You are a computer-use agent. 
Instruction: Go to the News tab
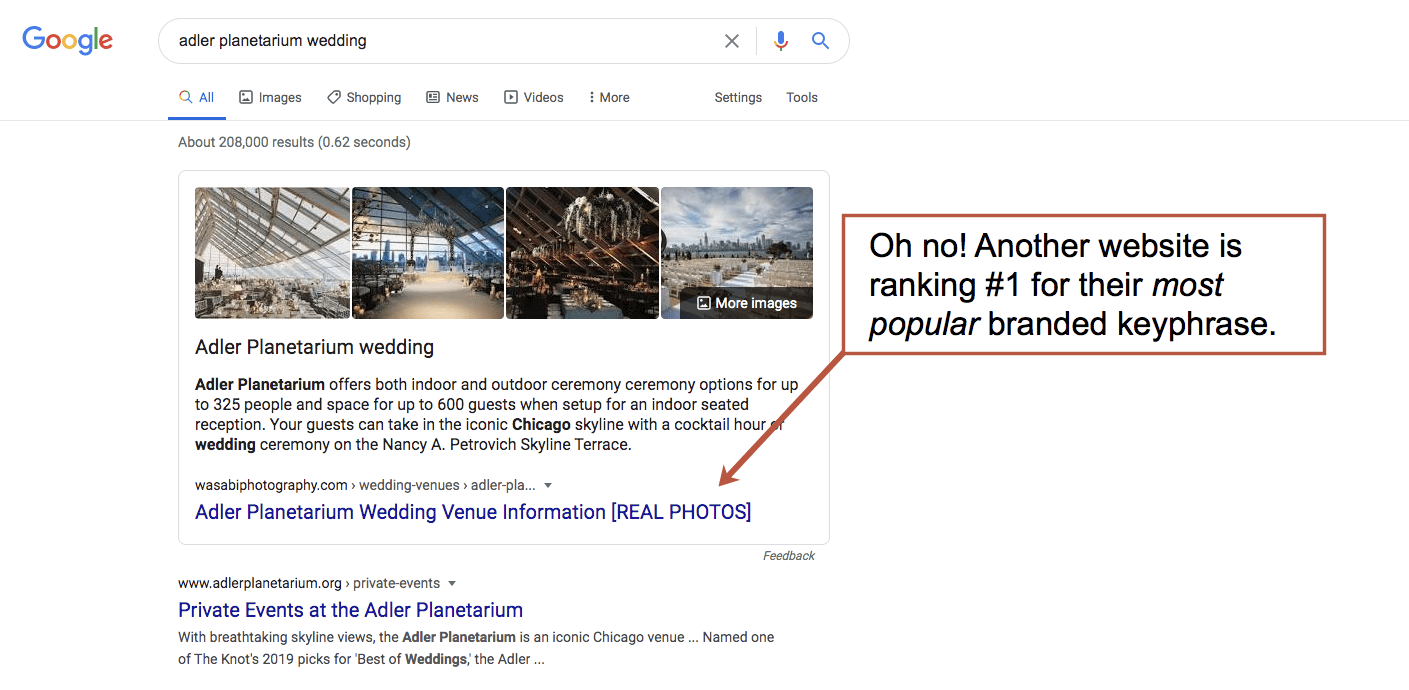click(x=452, y=97)
